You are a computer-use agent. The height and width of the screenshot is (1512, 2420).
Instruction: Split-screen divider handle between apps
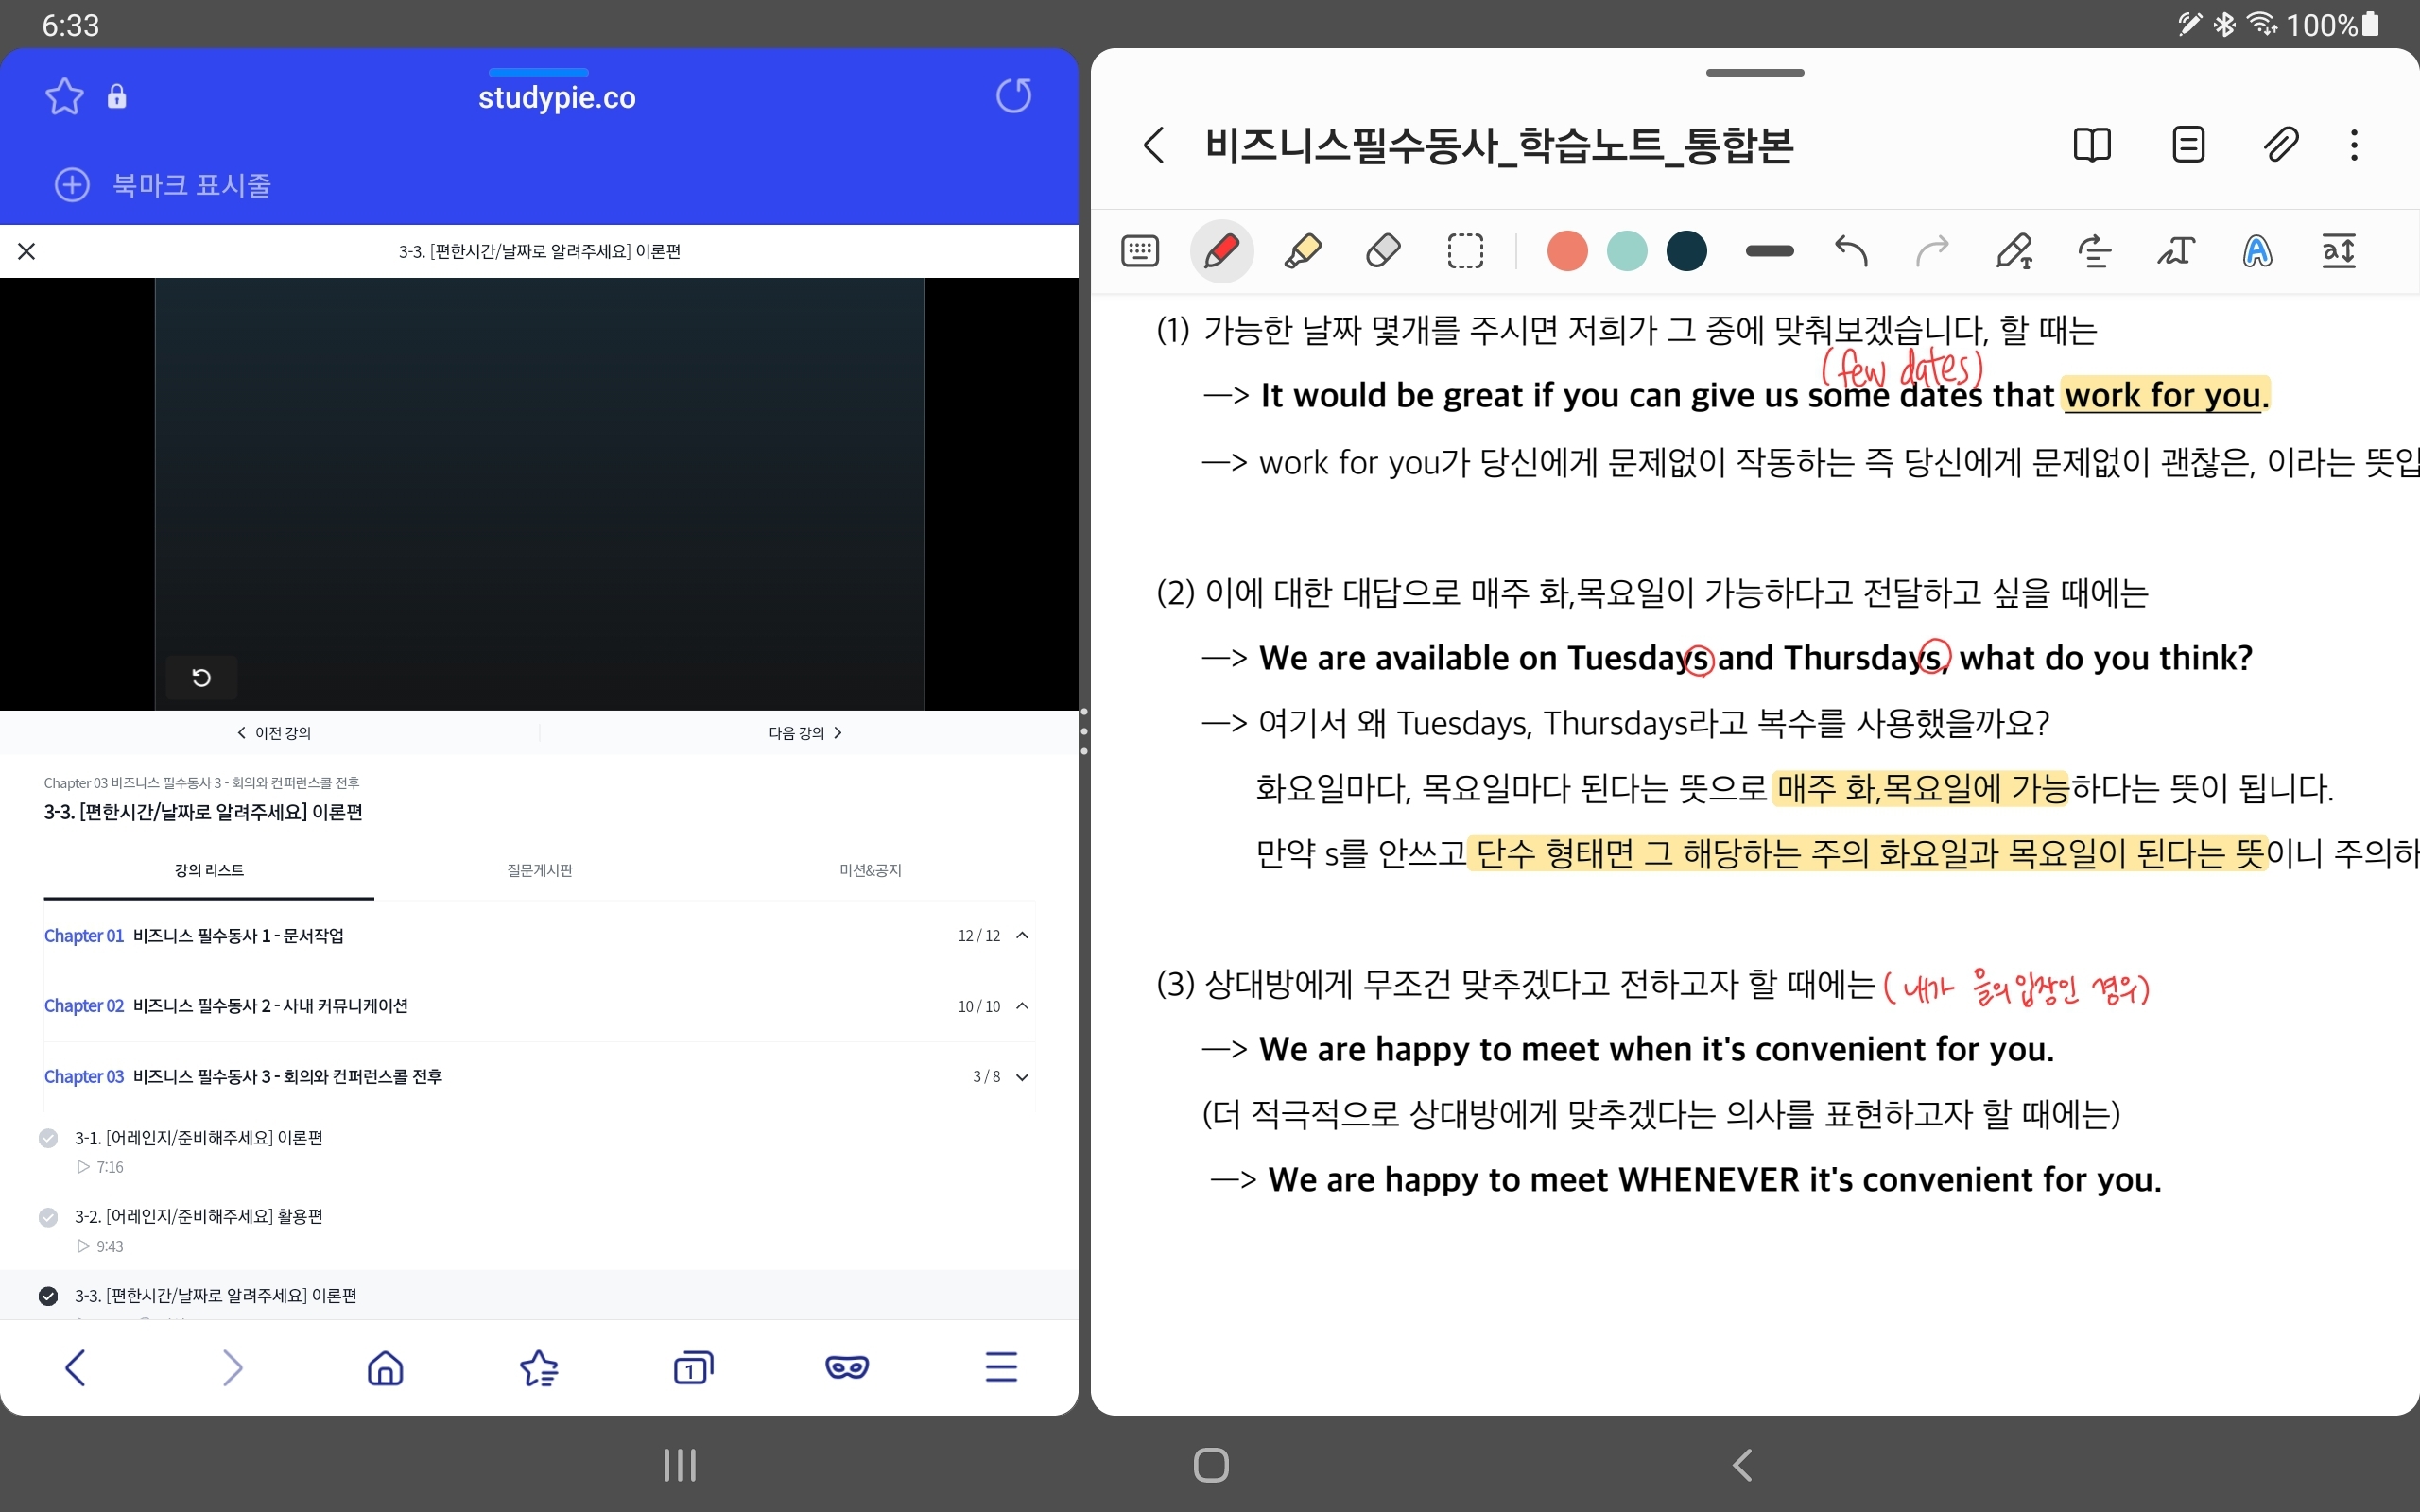1084,732
